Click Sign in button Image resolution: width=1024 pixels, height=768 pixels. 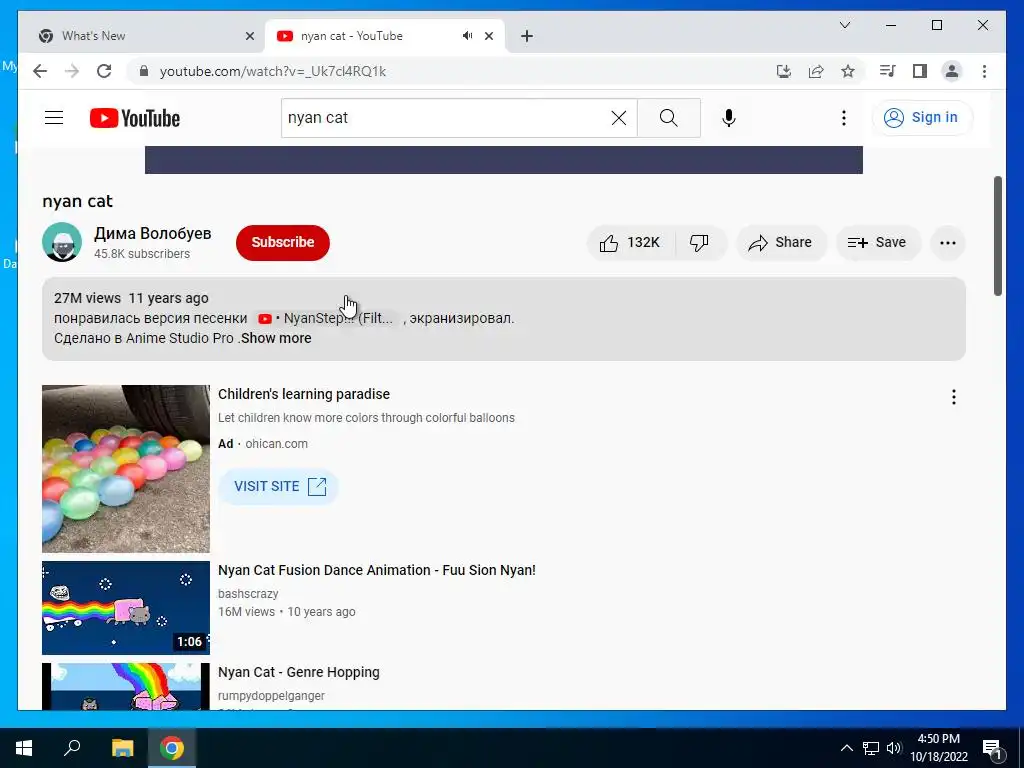(x=922, y=118)
